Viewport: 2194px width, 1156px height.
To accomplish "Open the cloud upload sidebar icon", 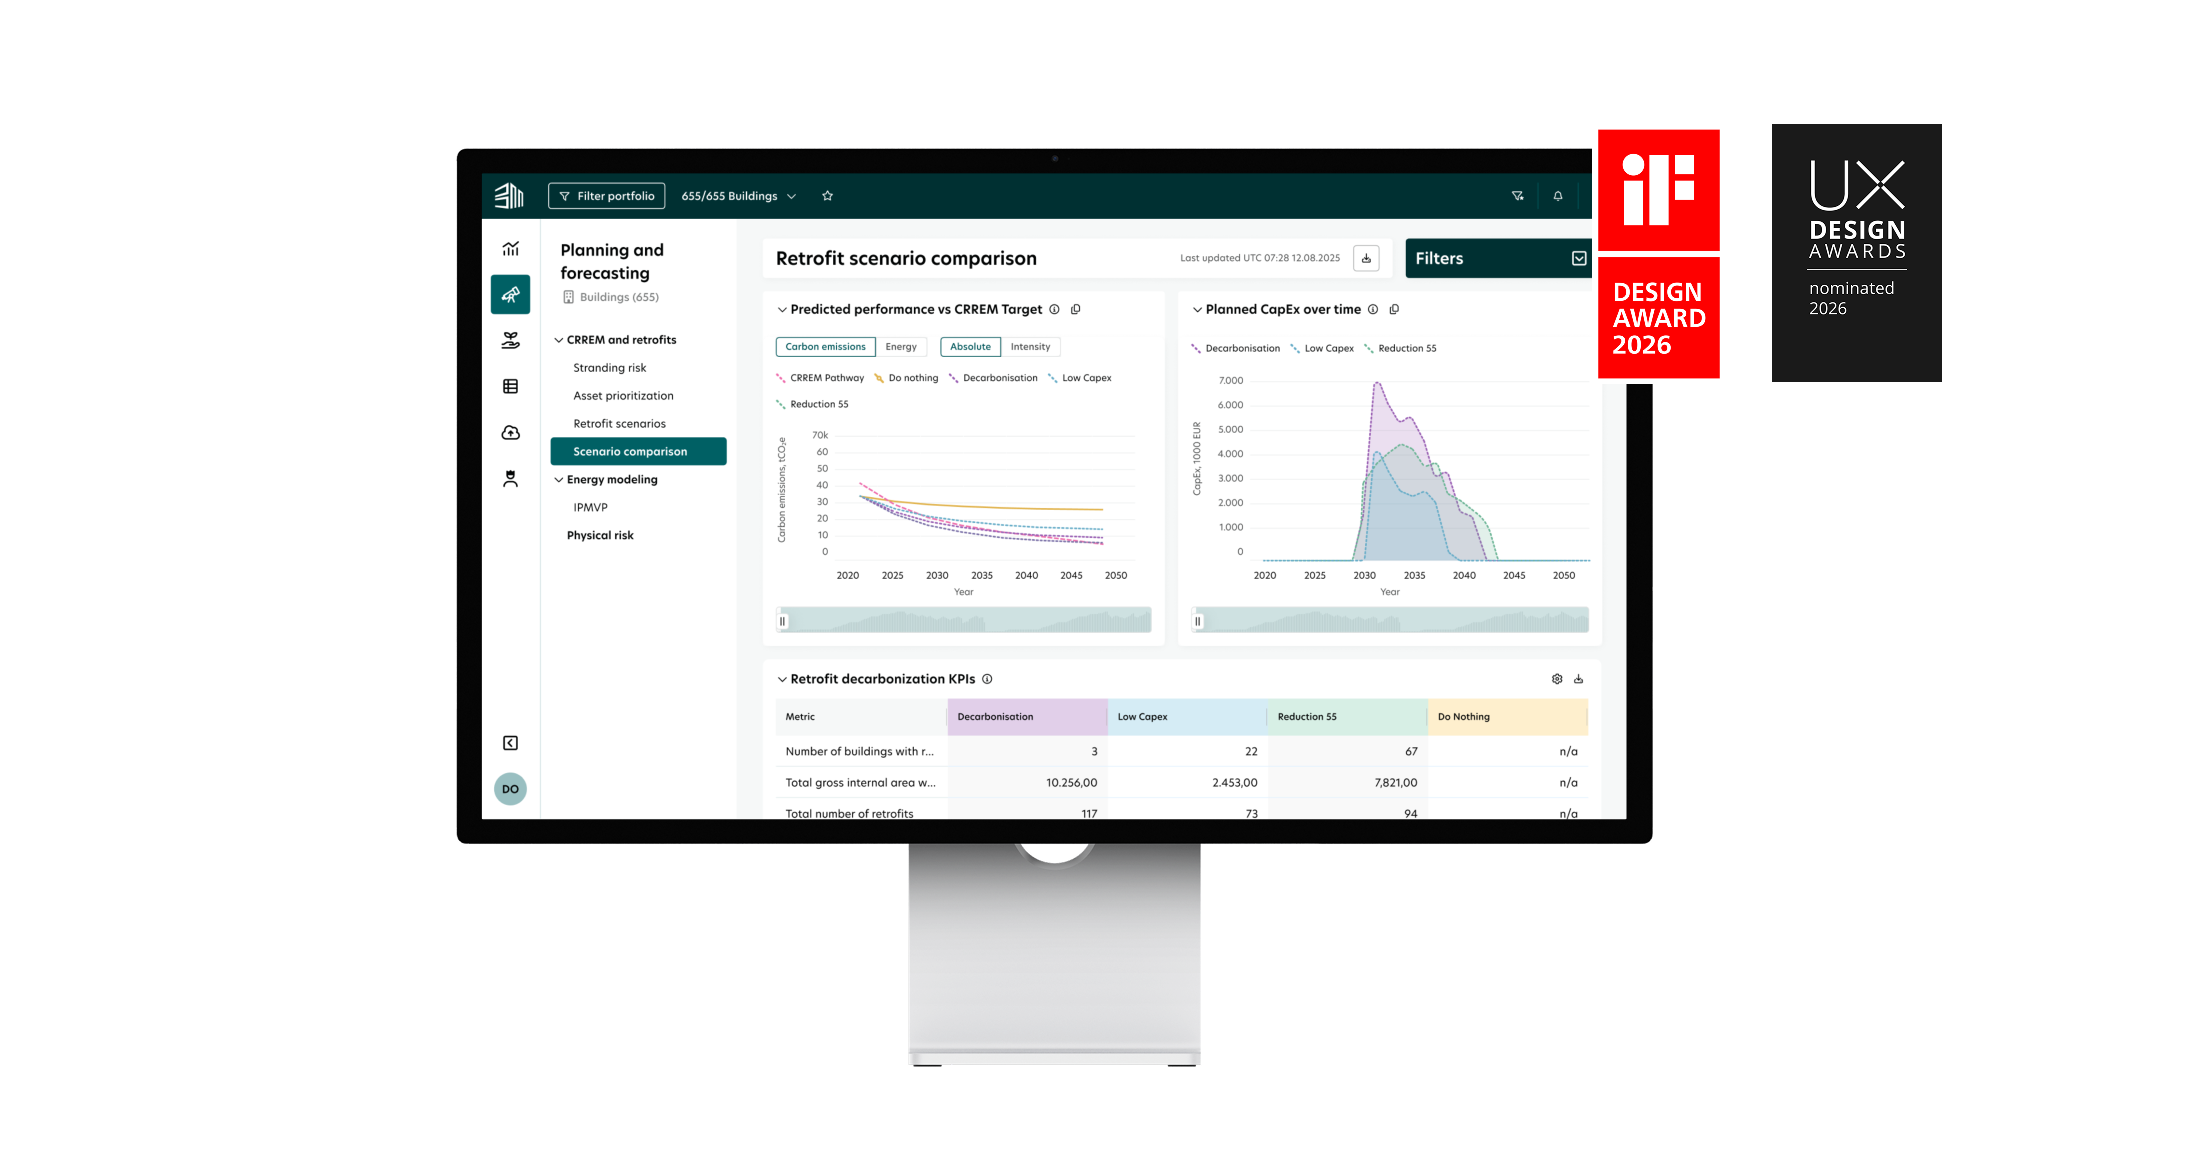I will click(510, 432).
